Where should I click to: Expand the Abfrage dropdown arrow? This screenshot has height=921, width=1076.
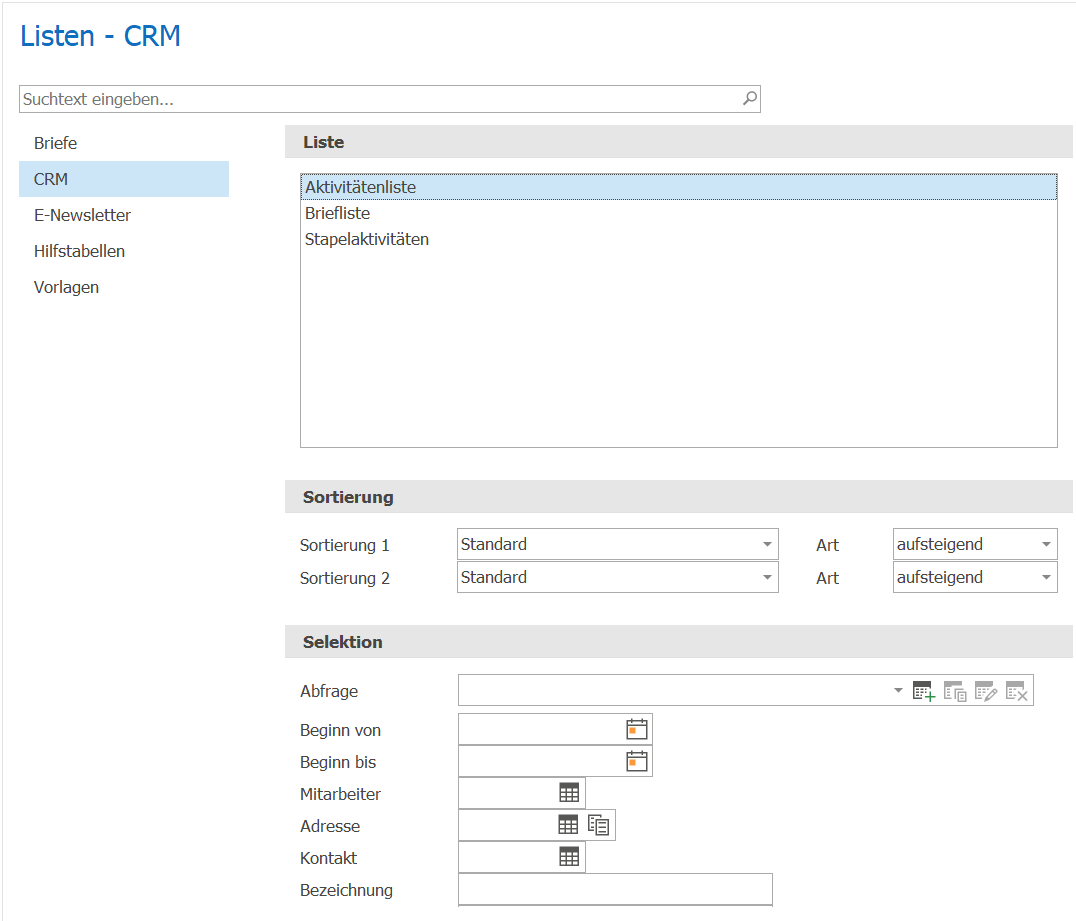898,690
